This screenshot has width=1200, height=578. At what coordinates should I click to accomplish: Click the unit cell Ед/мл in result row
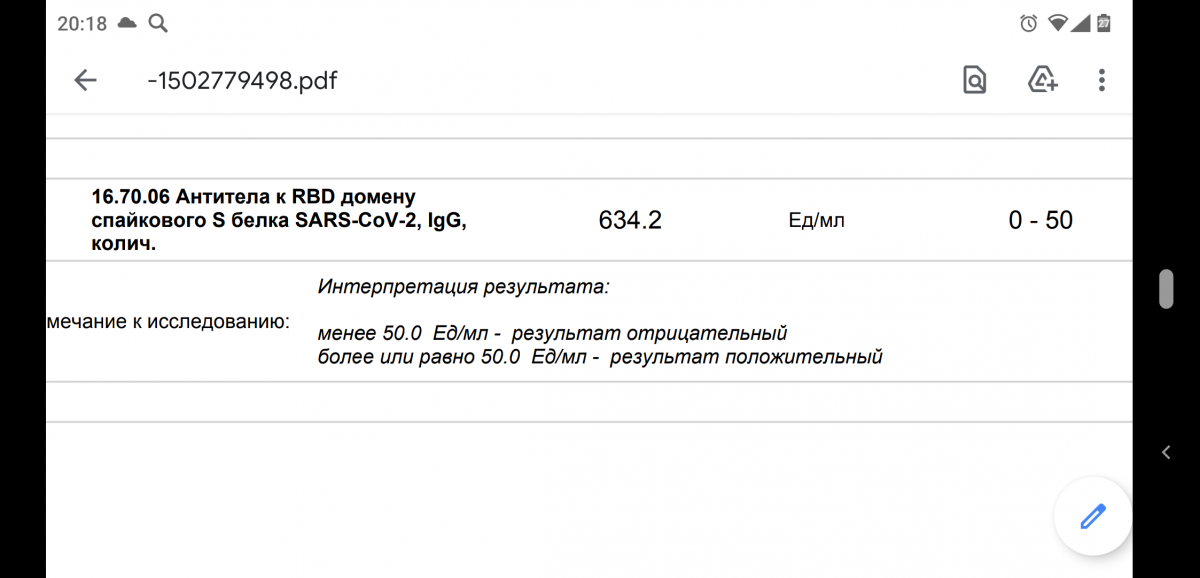816,221
